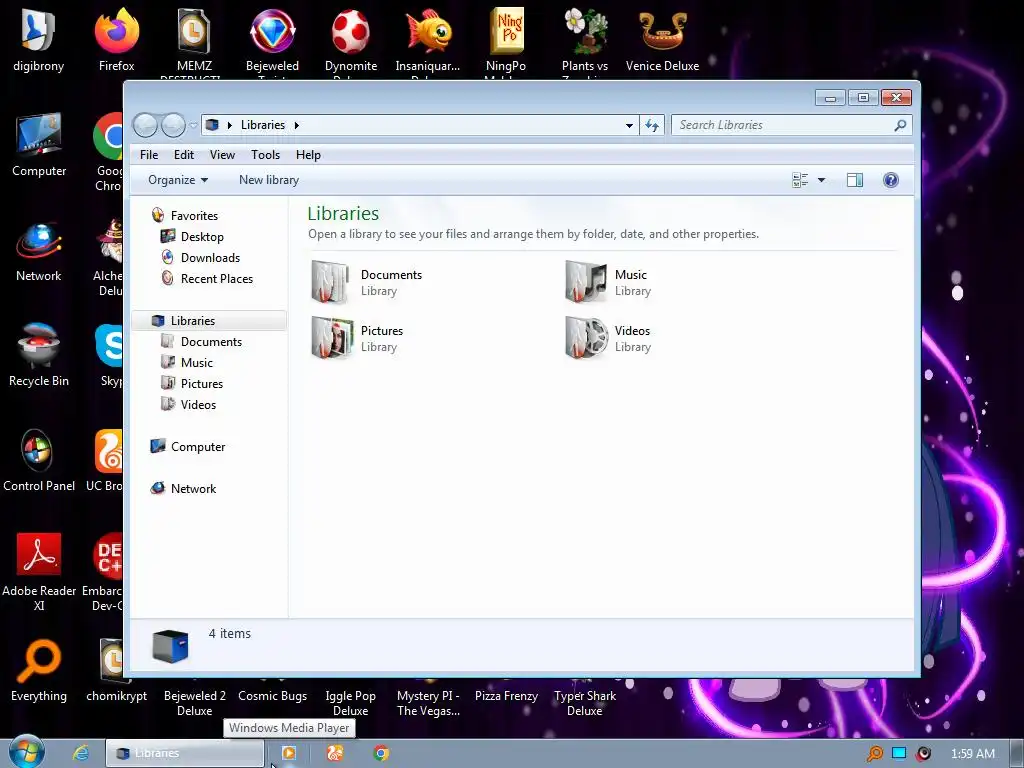Open the recent pages dropdown arrow

coord(193,125)
